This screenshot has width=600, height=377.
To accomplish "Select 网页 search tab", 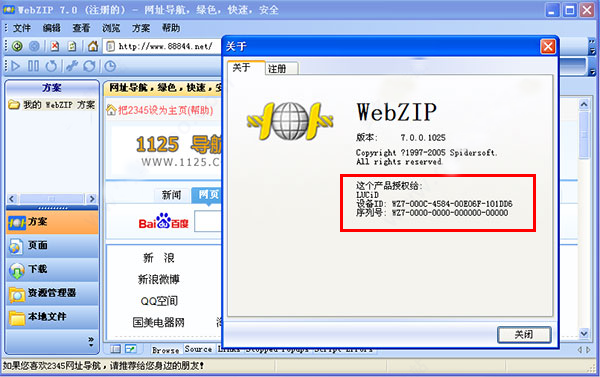I will tap(208, 194).
